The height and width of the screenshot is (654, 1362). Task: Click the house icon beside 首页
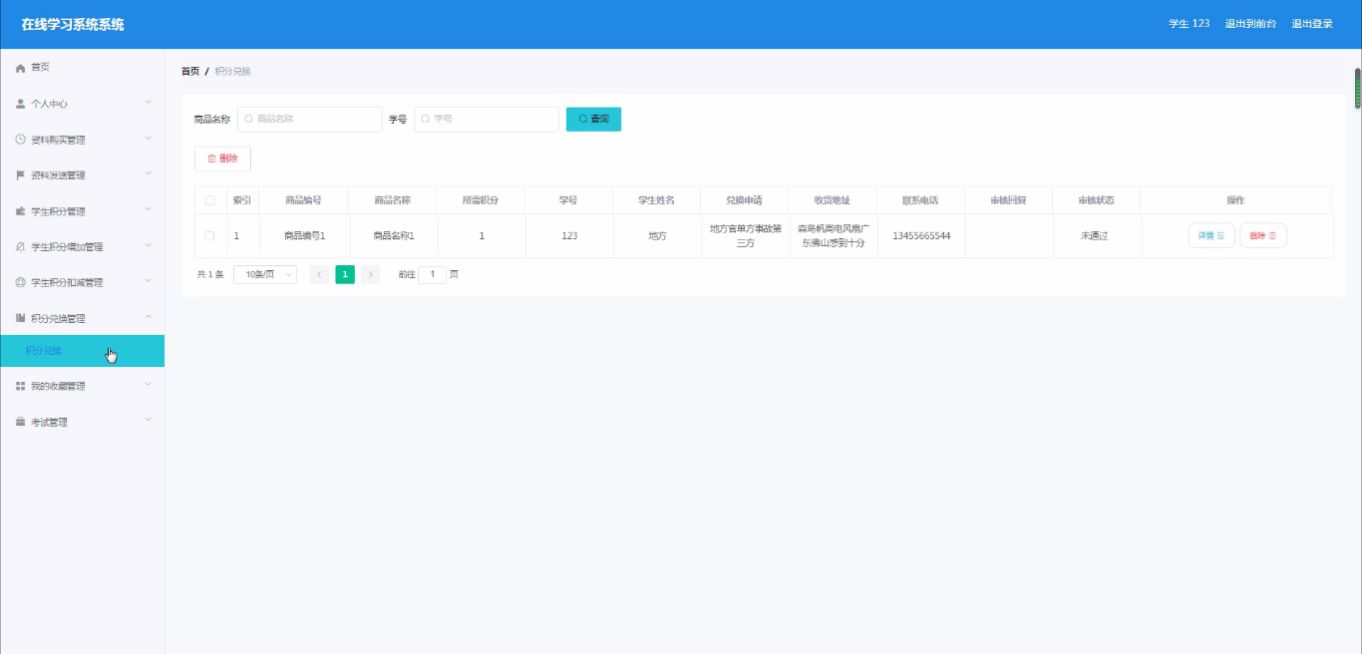(20, 68)
